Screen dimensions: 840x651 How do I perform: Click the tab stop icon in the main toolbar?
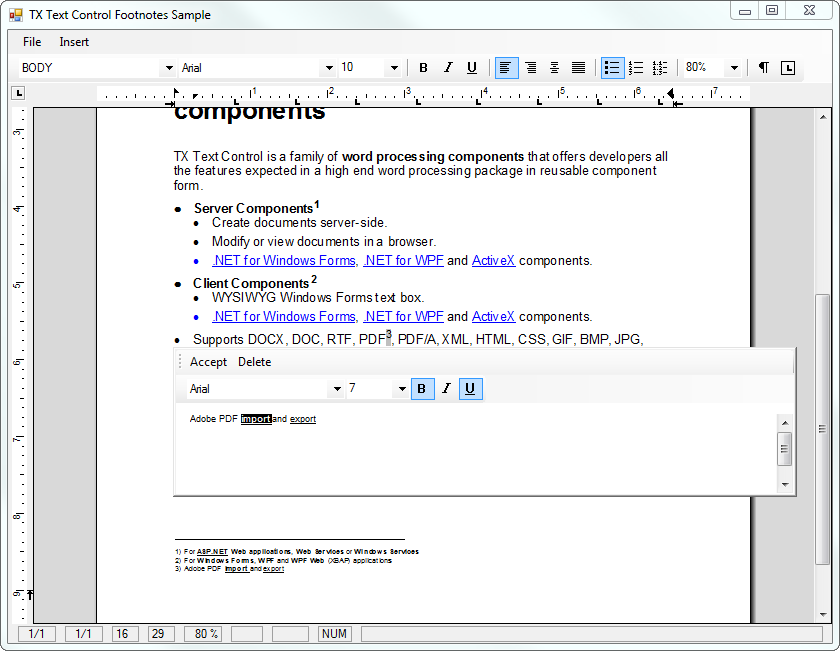[788, 68]
